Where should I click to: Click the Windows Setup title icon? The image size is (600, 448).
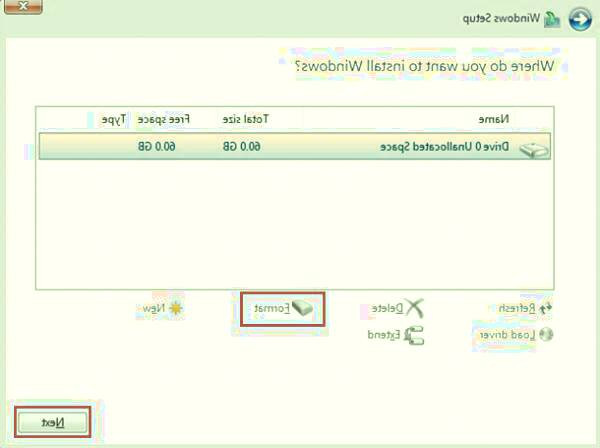point(551,19)
